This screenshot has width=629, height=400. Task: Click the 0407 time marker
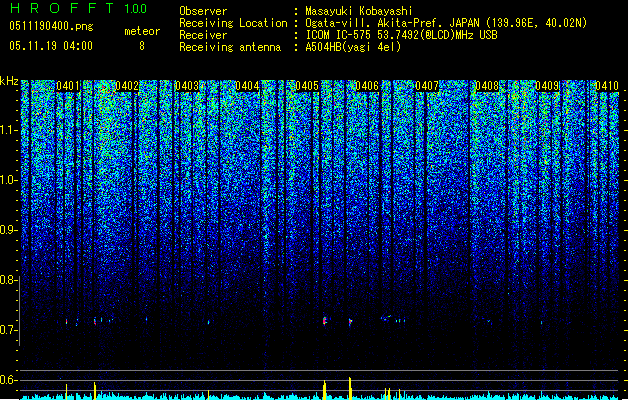427,86
